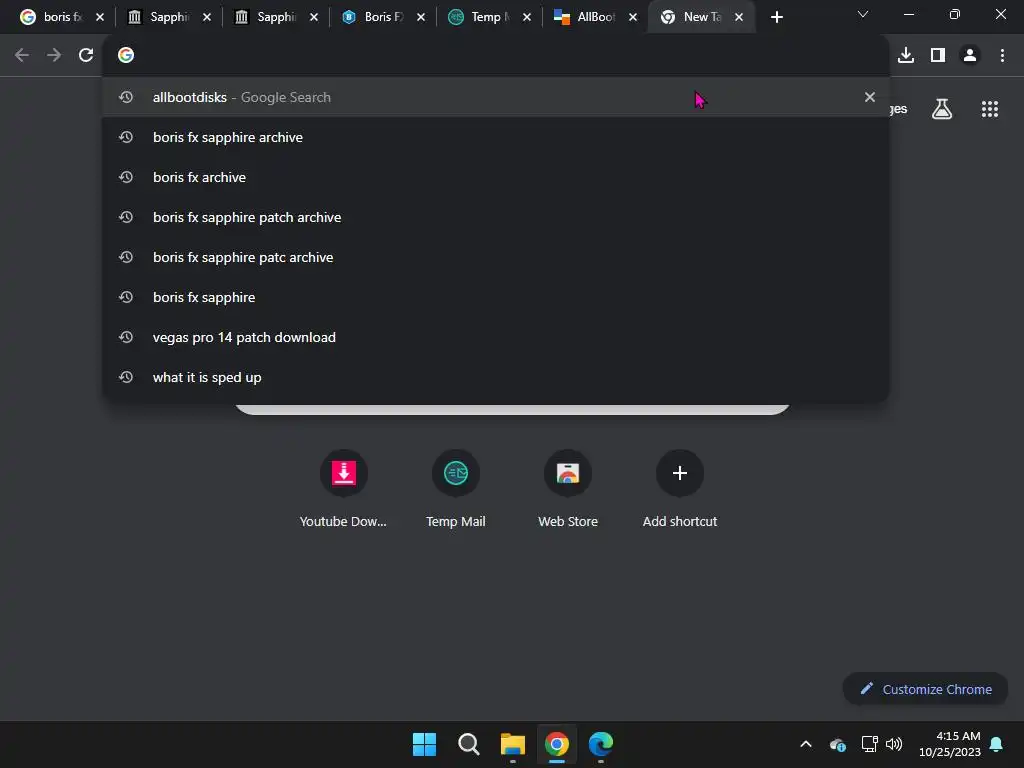Viewport: 1024px width, 768px height.
Task: Open the notifications bell
Action: [997, 744]
